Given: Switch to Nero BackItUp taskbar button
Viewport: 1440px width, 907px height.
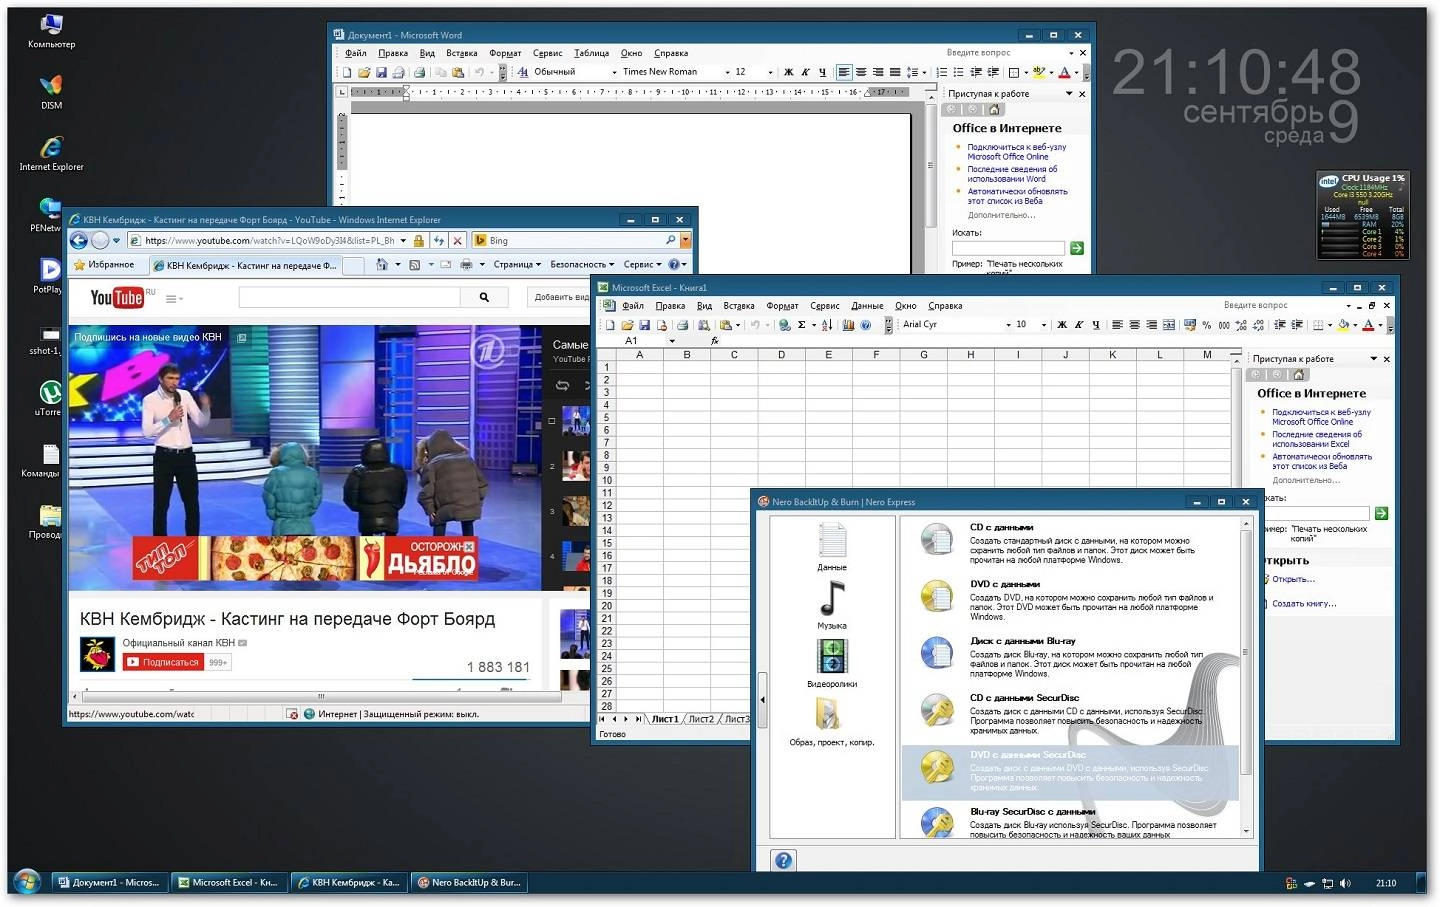Looking at the screenshot, I should [x=469, y=883].
